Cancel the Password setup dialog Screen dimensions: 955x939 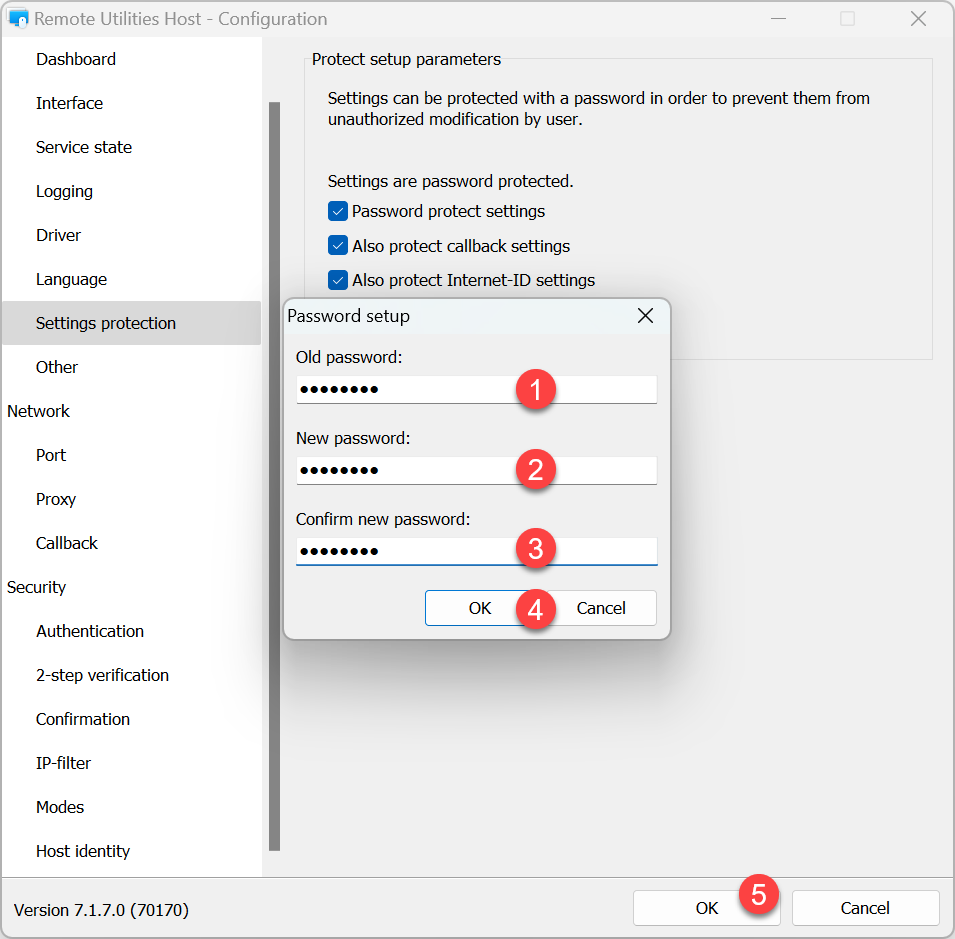[x=603, y=608]
